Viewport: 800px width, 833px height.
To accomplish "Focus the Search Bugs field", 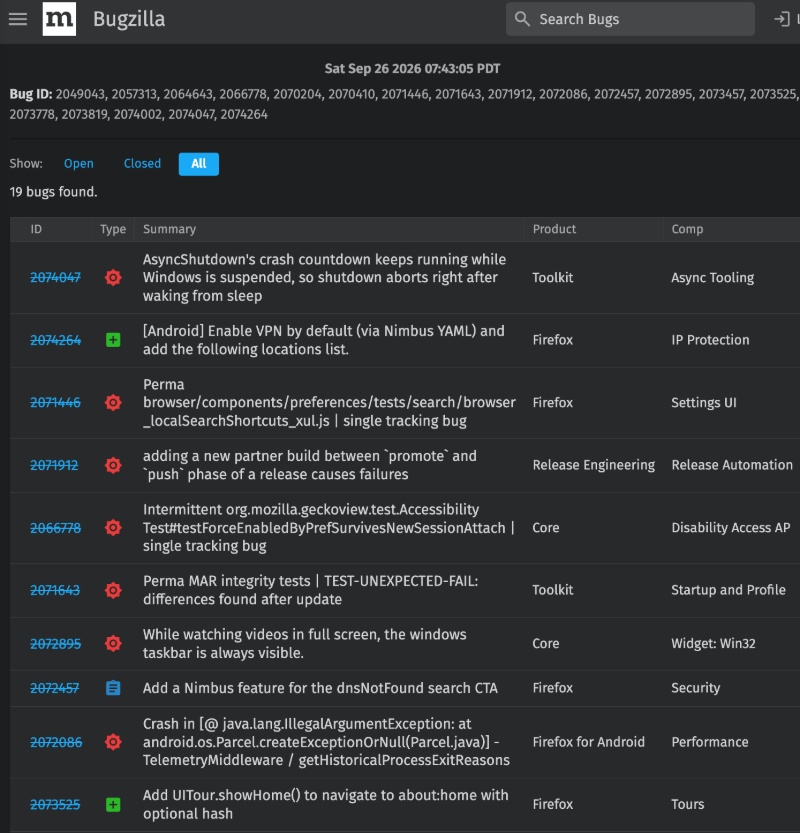I will pos(630,19).
